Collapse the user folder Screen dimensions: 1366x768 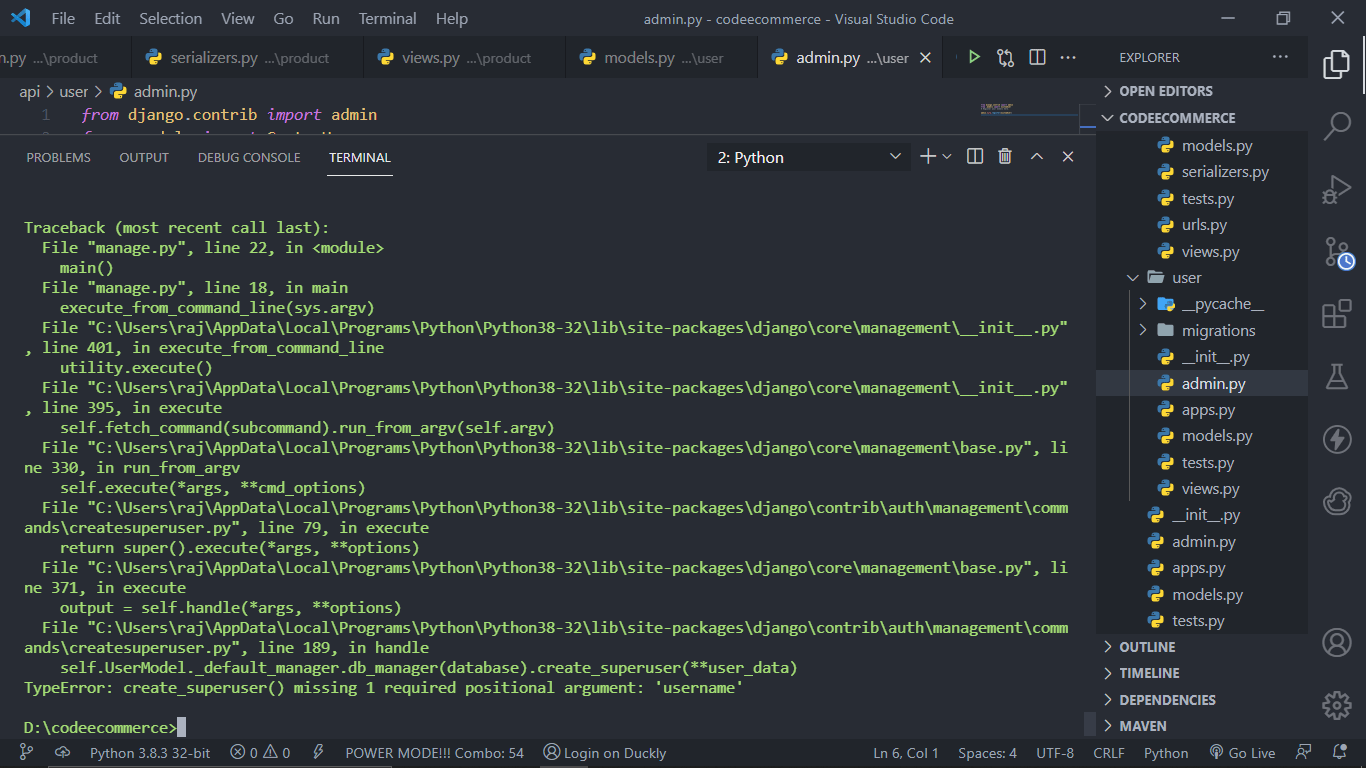point(1186,277)
